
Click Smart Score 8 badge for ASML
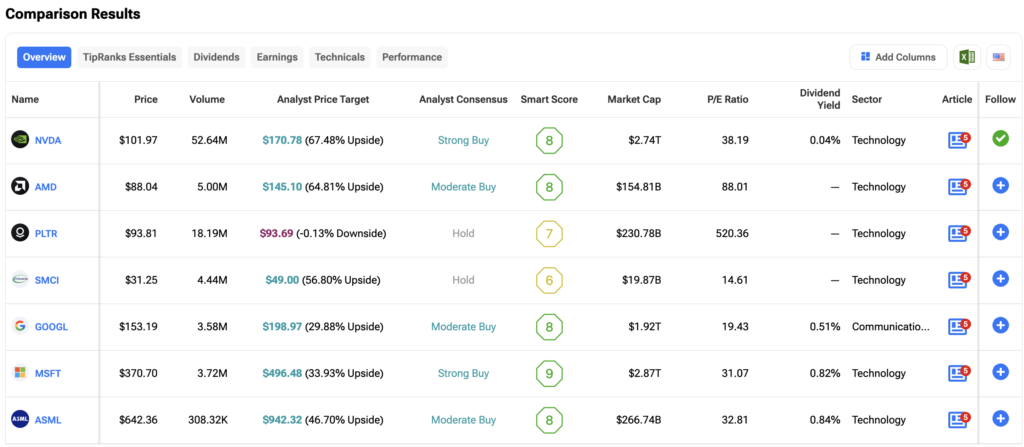point(549,420)
